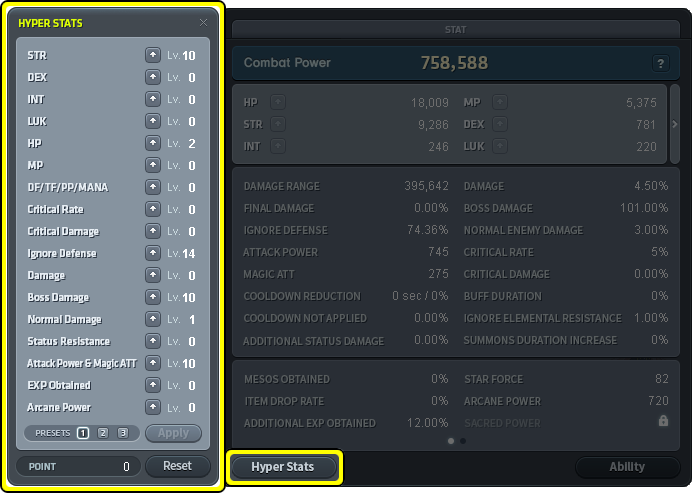Raise Attack Power & Magic ATT level
The height and width of the screenshot is (493, 692).
point(152,363)
